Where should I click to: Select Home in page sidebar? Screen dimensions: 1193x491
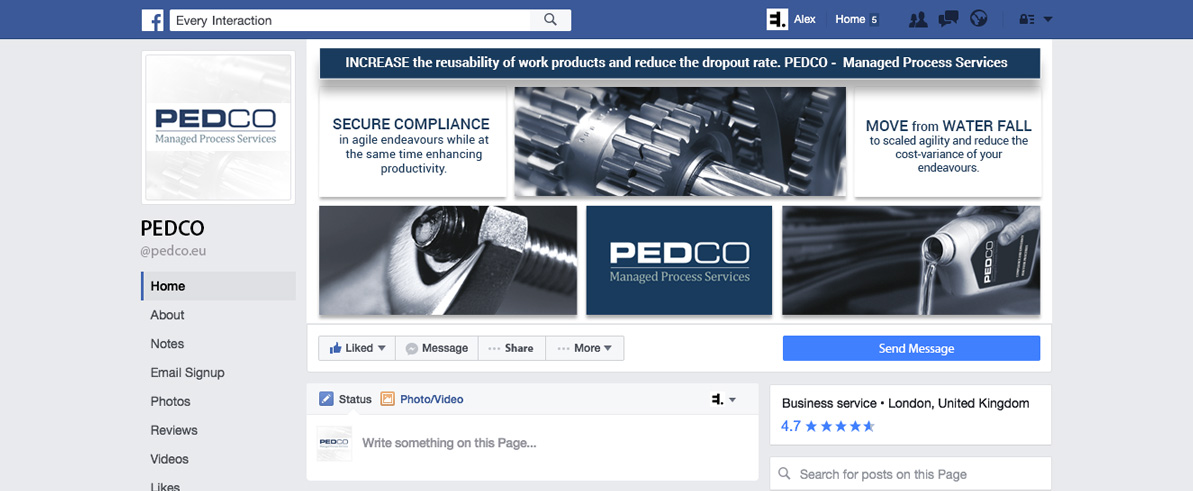point(218,286)
